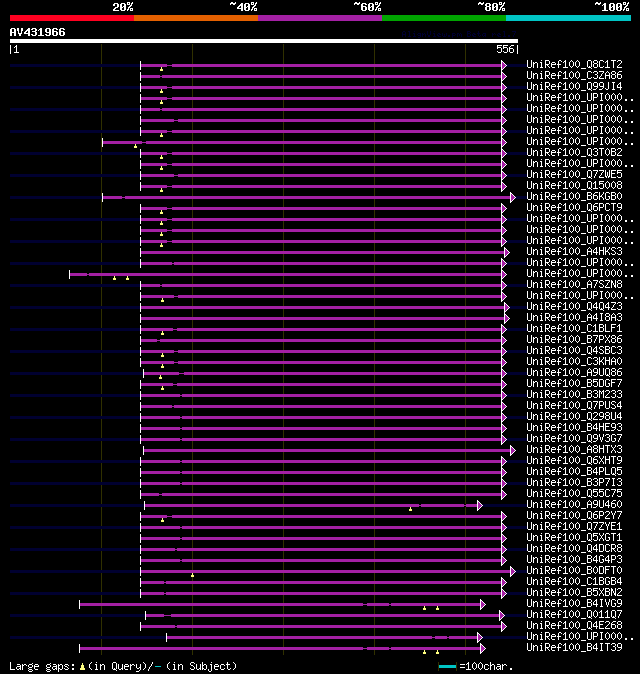Select the UniRef100_B7PX86 label
Image resolution: width=640 pixels, height=674 pixels.
click(x=574, y=340)
